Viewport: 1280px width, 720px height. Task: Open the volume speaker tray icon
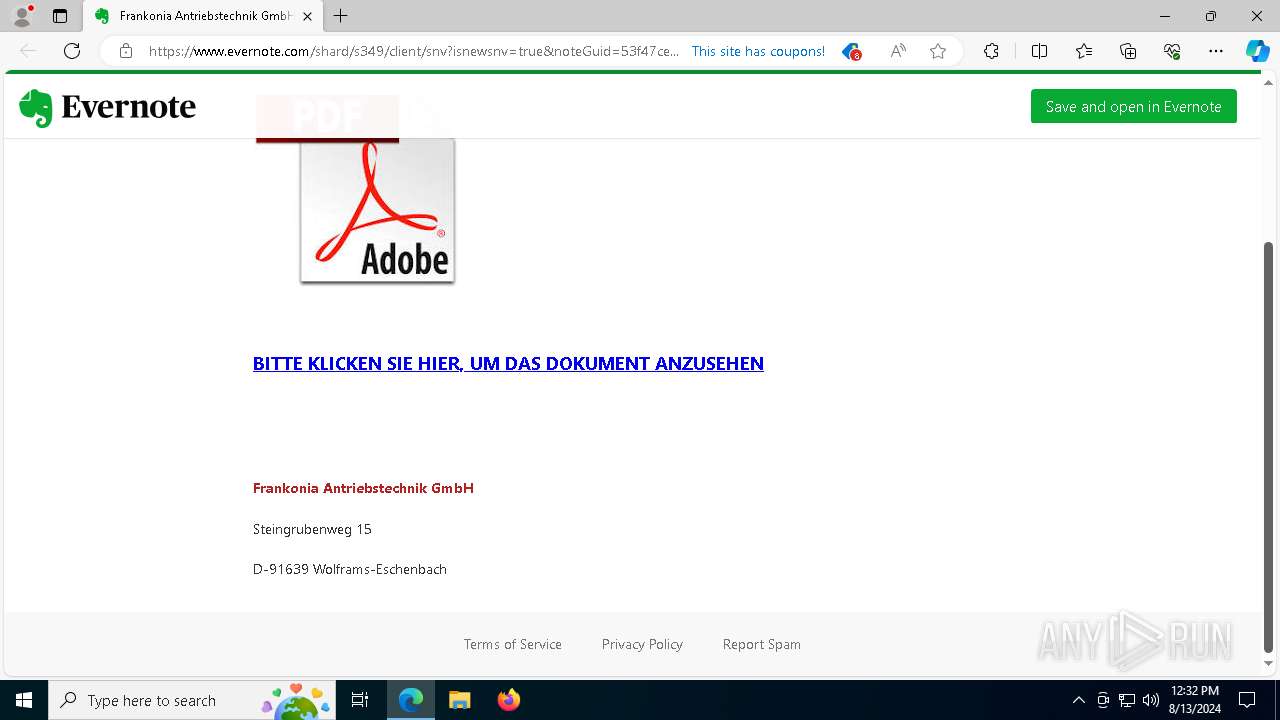point(1151,700)
